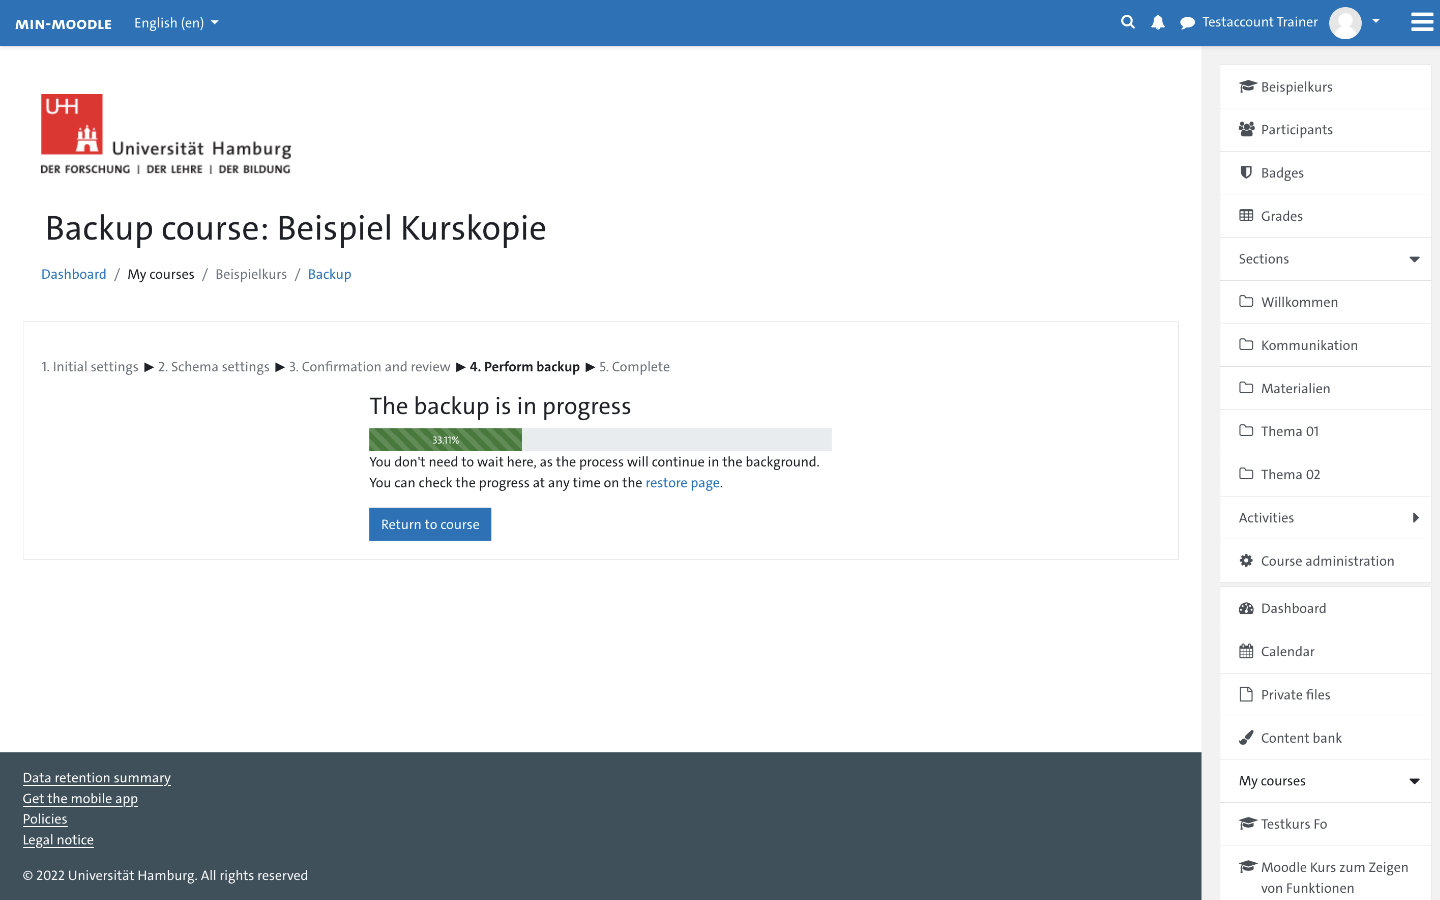Viewport: 1440px width, 900px height.
Task: Click step 4. Perform backup
Action: 525,367
